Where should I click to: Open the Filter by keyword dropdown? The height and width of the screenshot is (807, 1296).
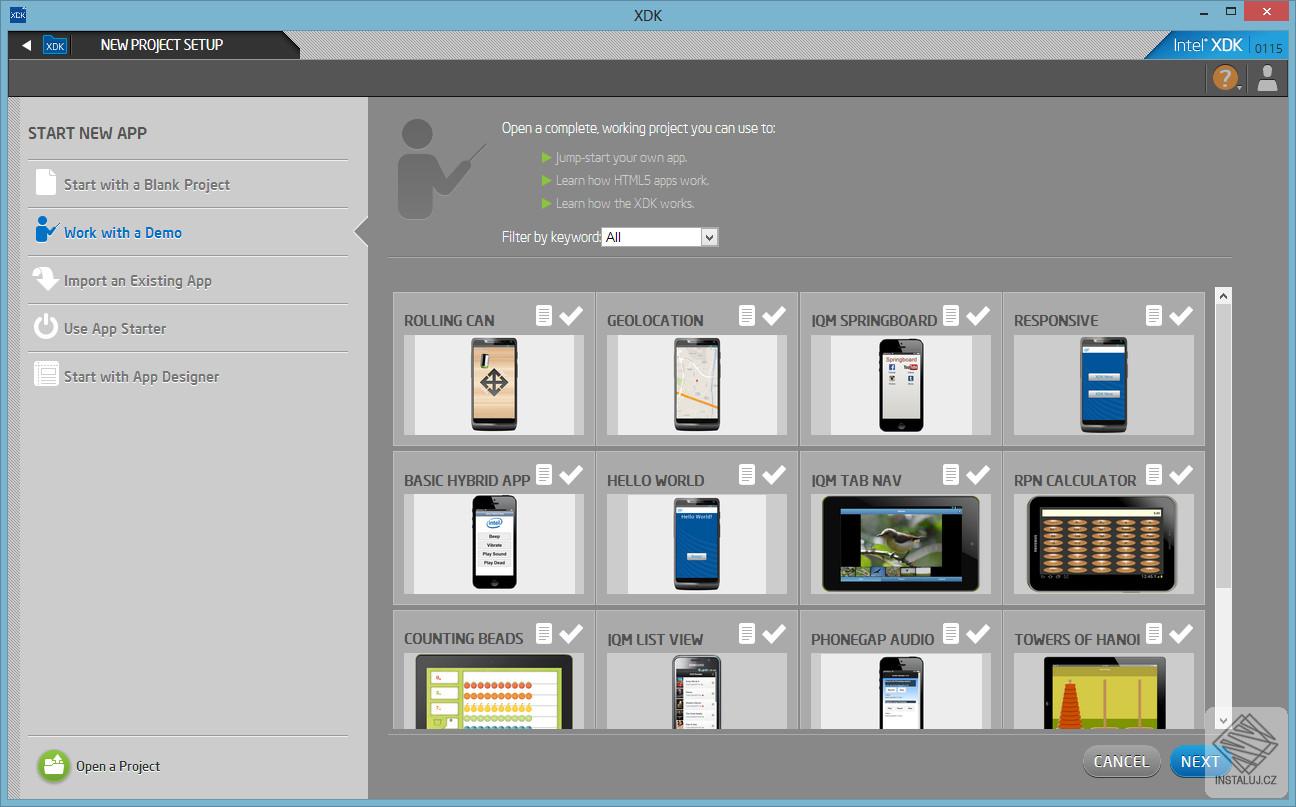pos(660,237)
